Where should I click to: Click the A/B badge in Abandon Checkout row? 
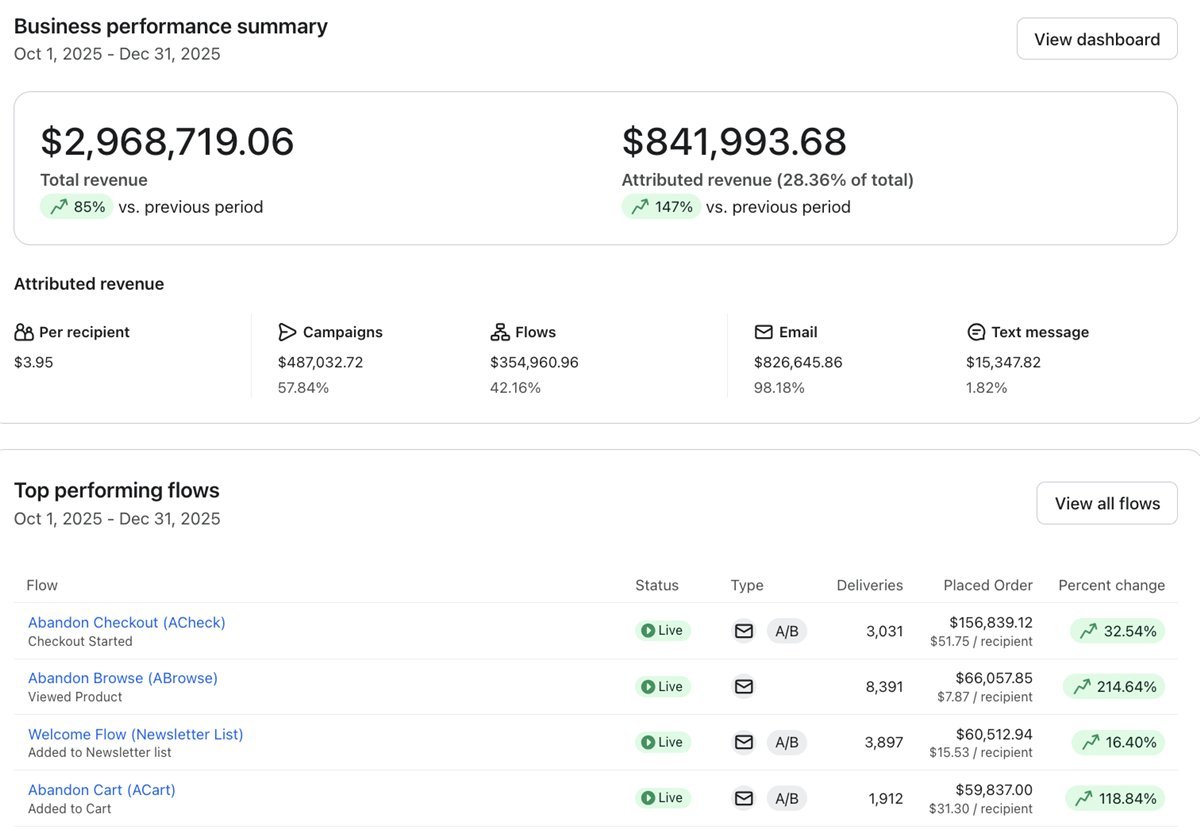[x=787, y=631]
